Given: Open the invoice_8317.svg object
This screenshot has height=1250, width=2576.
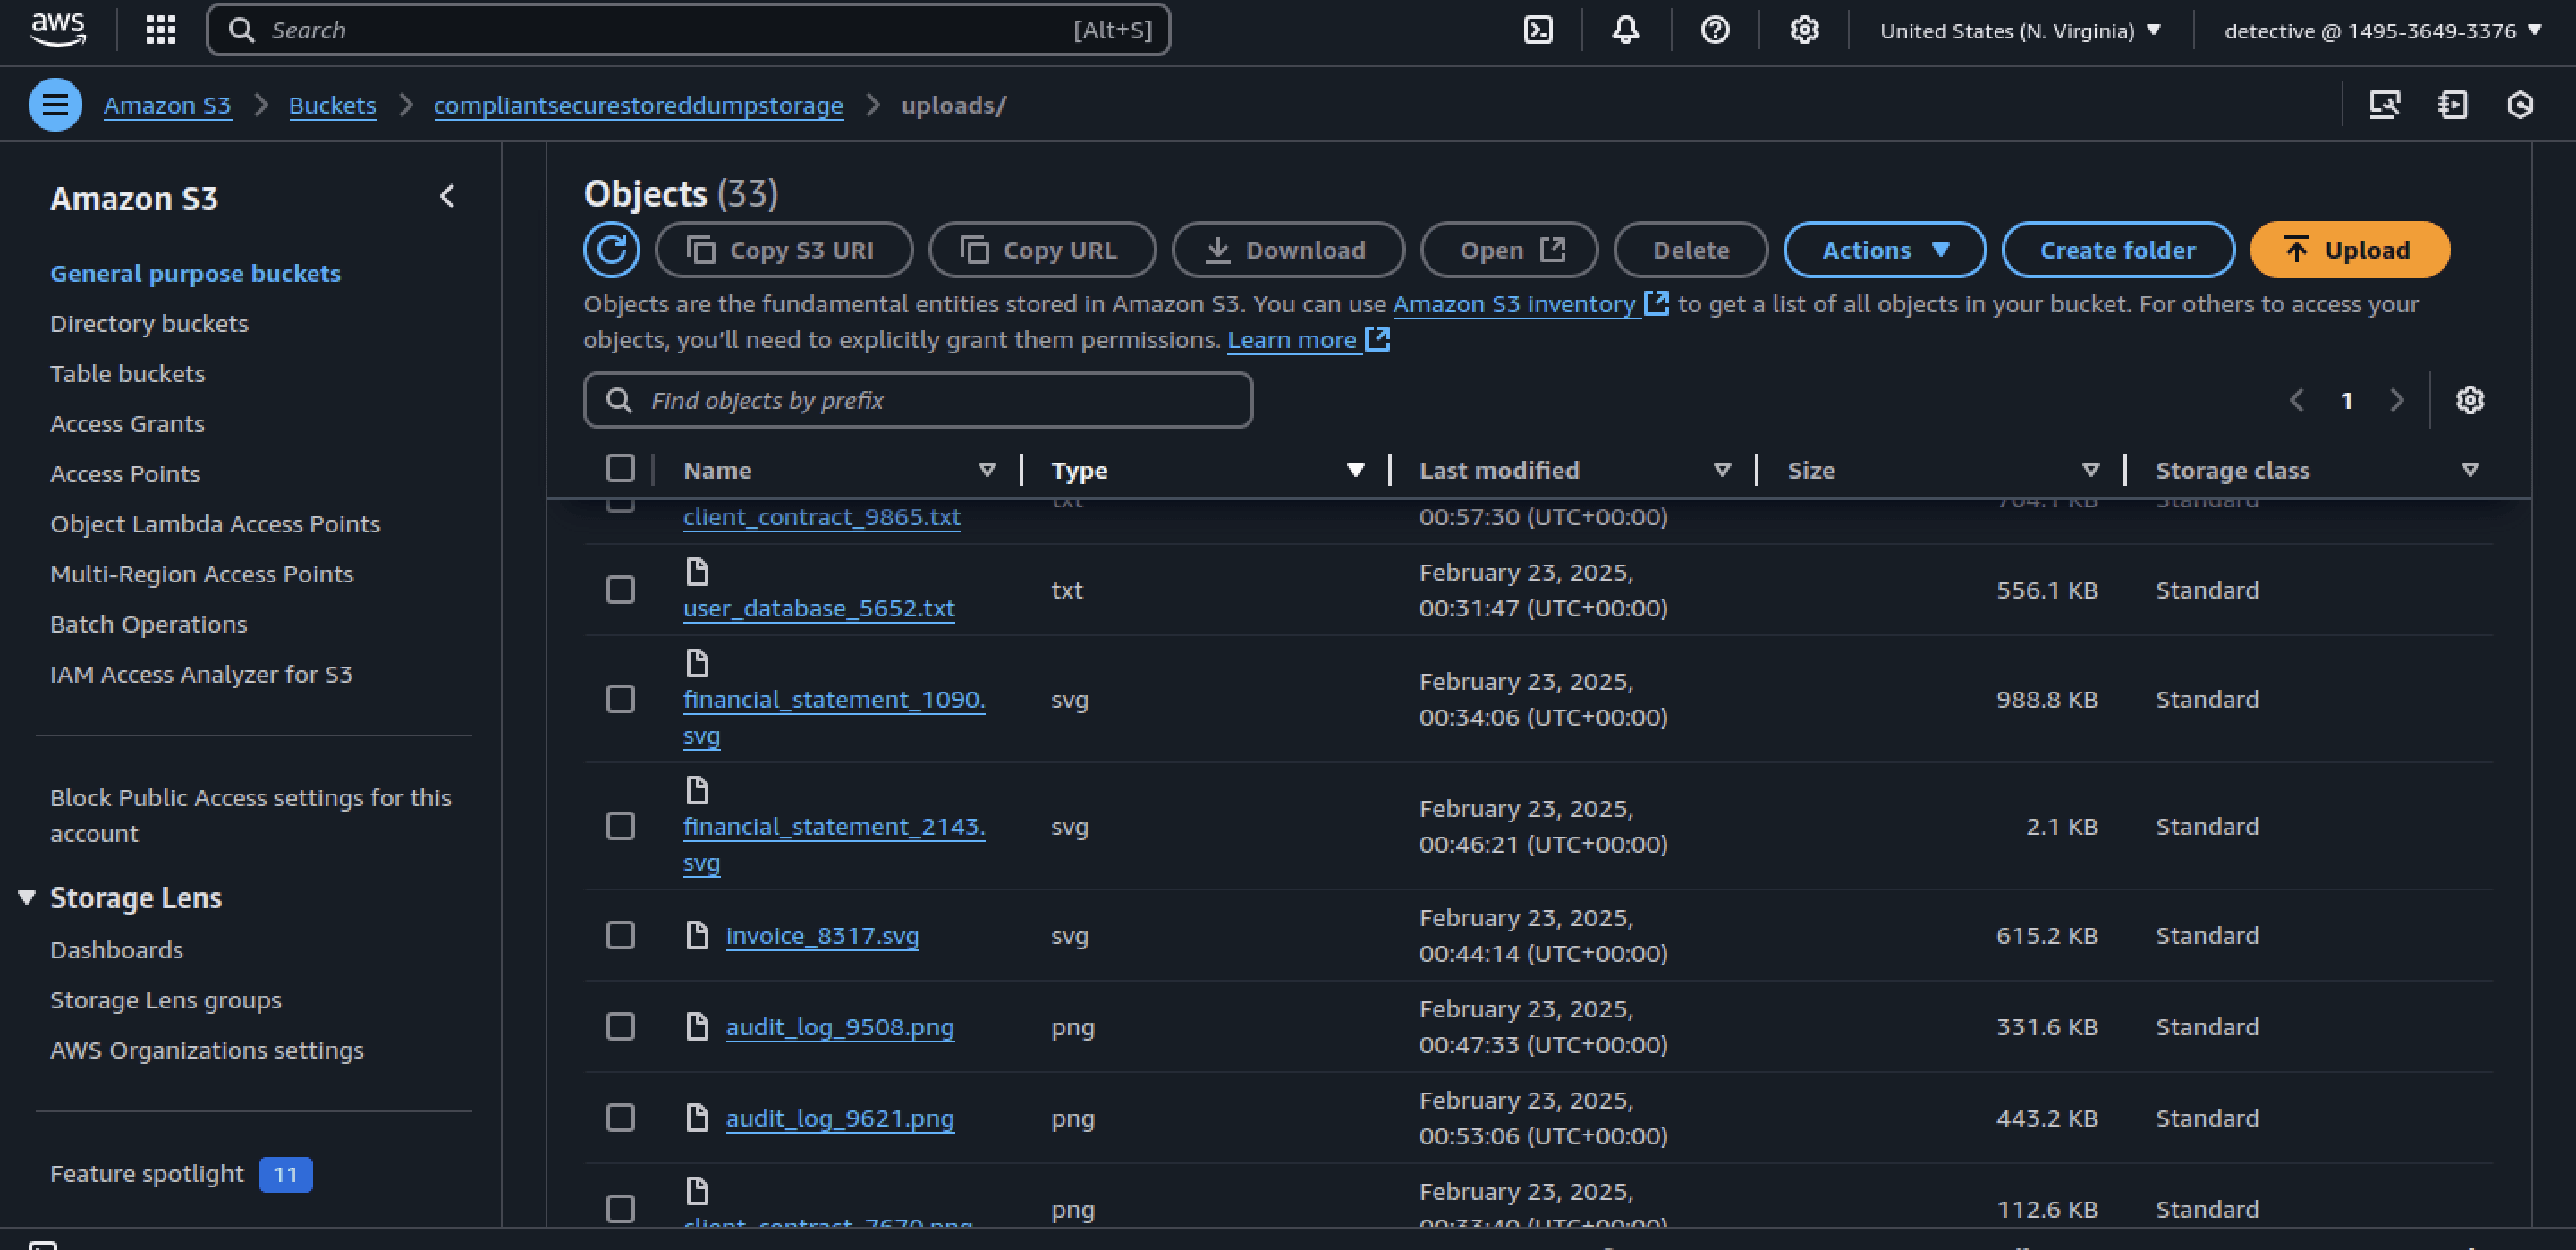Looking at the screenshot, I should point(822,936).
